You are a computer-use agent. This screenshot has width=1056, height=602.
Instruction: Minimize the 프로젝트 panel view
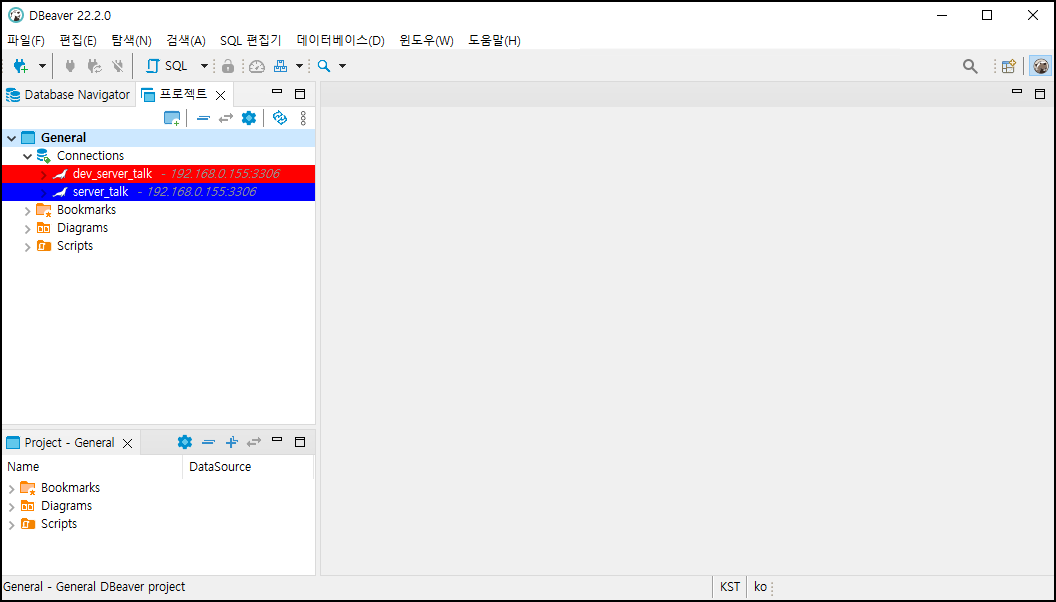click(277, 93)
